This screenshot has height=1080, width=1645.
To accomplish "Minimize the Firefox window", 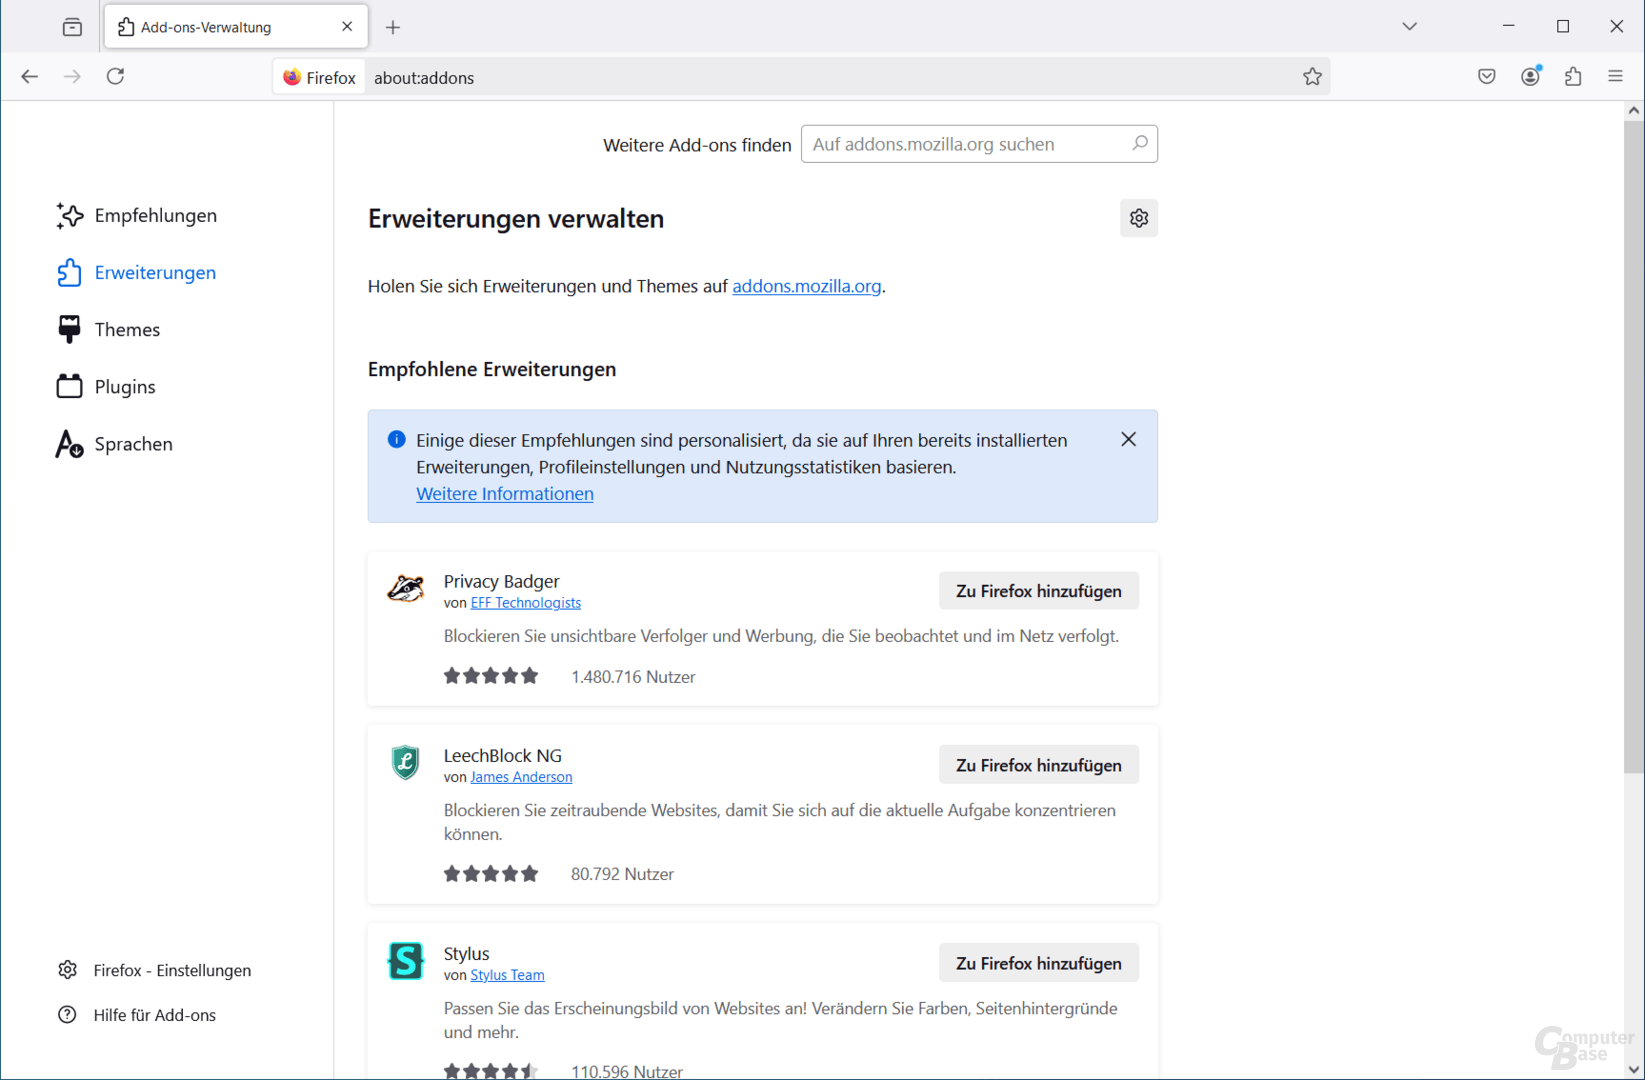I will pos(1509,26).
